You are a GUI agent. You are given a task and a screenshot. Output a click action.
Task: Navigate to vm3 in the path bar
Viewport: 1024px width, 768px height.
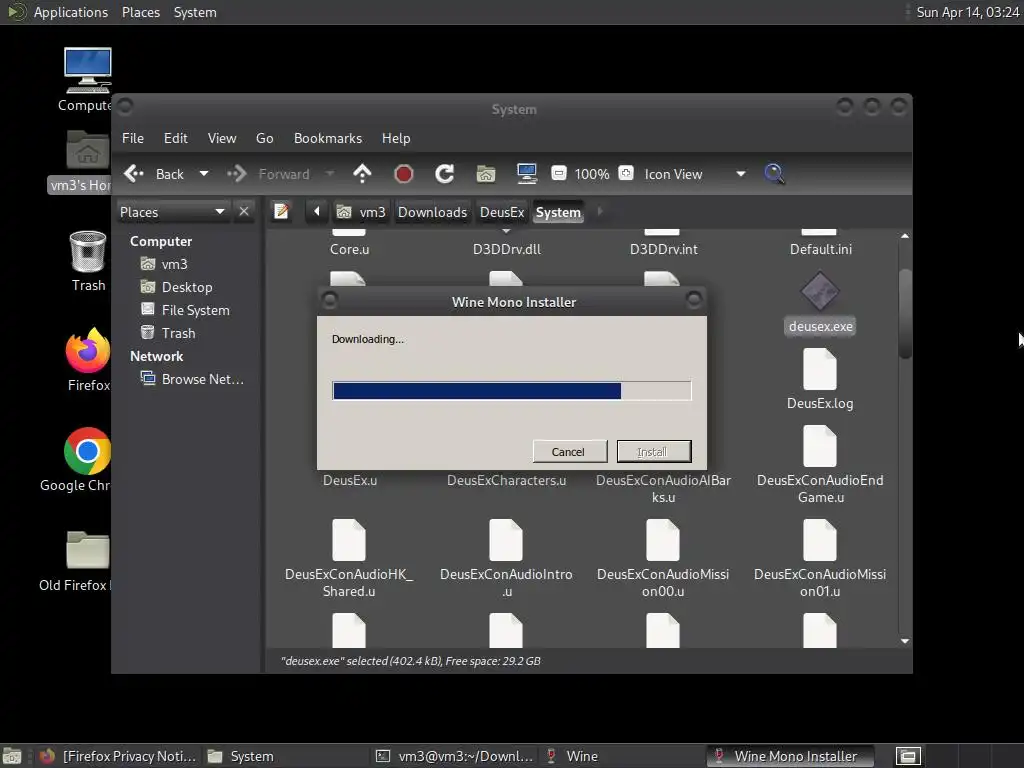(x=361, y=212)
